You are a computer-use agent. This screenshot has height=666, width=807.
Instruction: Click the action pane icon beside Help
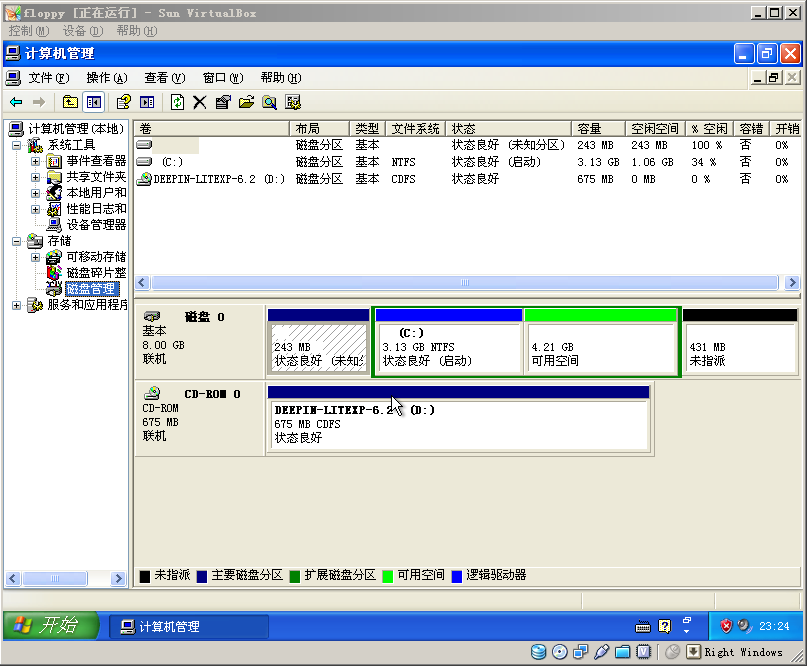pos(147,102)
